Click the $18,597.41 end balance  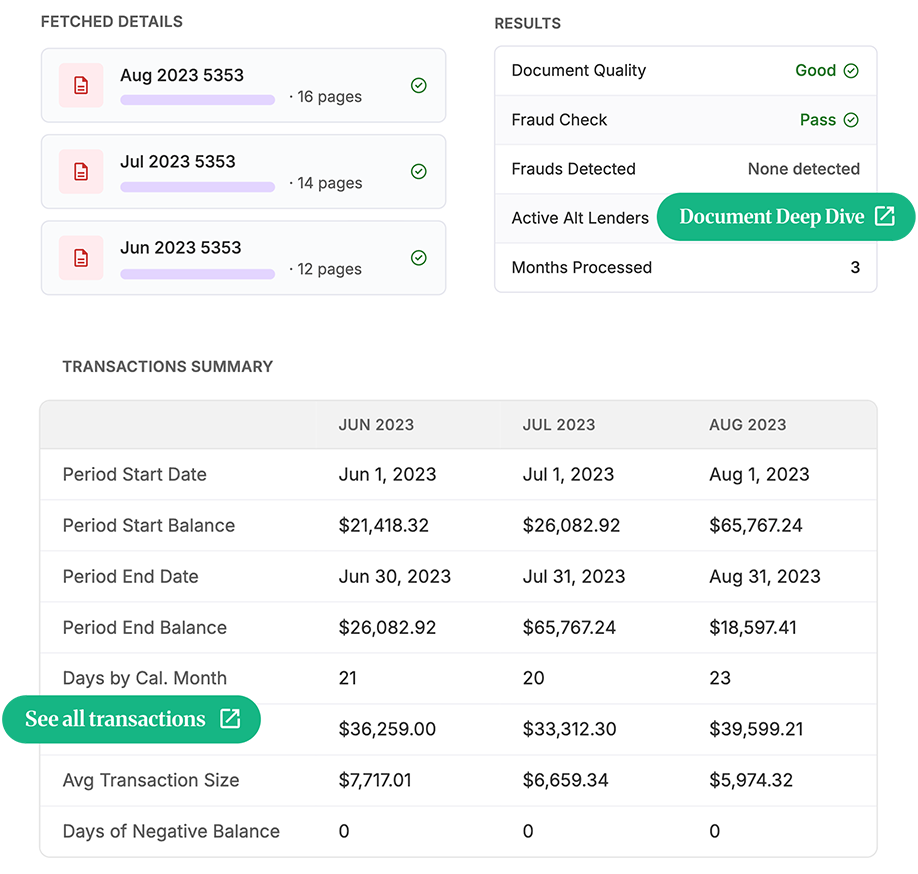pyautogui.click(x=753, y=628)
